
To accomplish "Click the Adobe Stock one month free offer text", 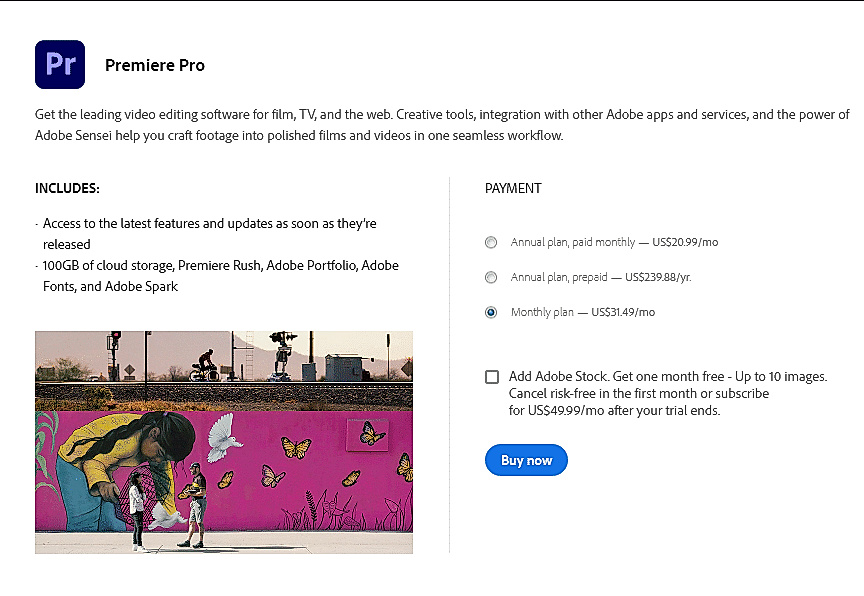I will [669, 376].
